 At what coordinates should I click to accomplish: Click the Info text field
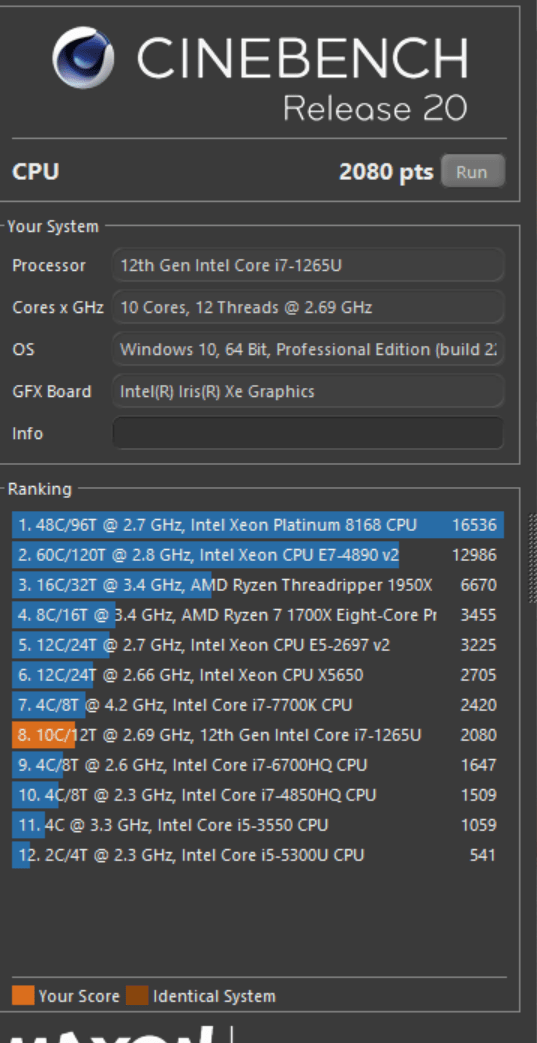[x=308, y=433]
